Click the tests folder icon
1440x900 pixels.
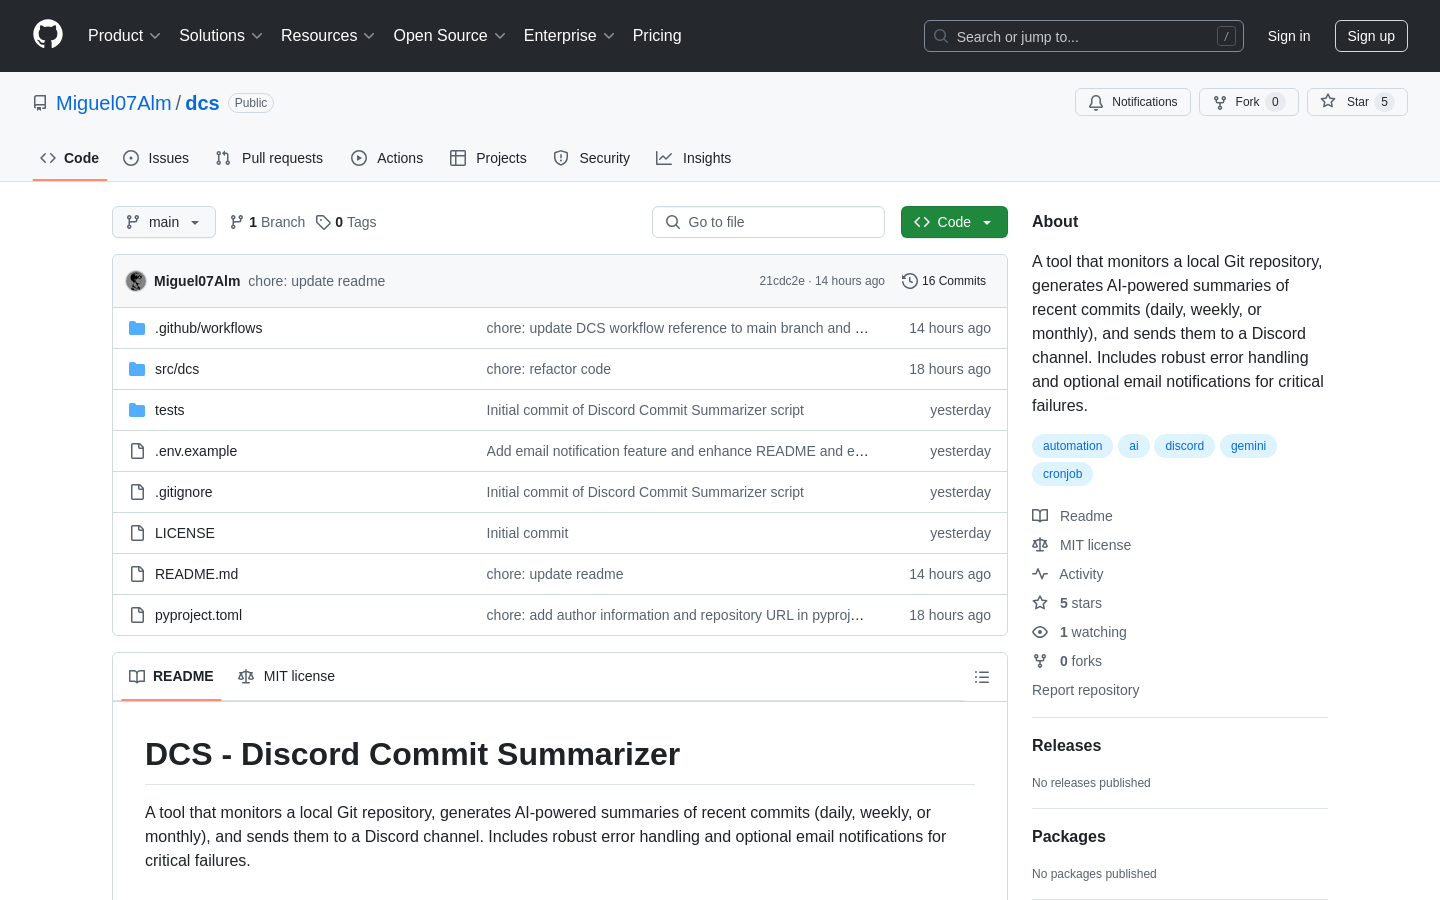click(137, 410)
